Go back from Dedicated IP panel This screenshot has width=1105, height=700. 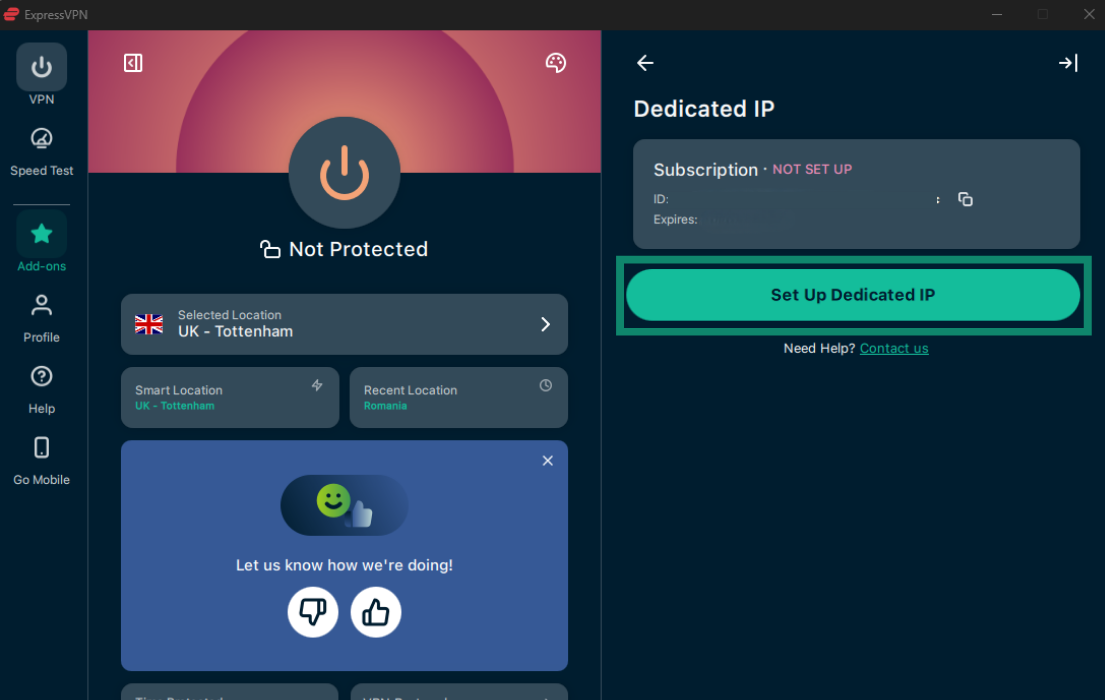(645, 63)
